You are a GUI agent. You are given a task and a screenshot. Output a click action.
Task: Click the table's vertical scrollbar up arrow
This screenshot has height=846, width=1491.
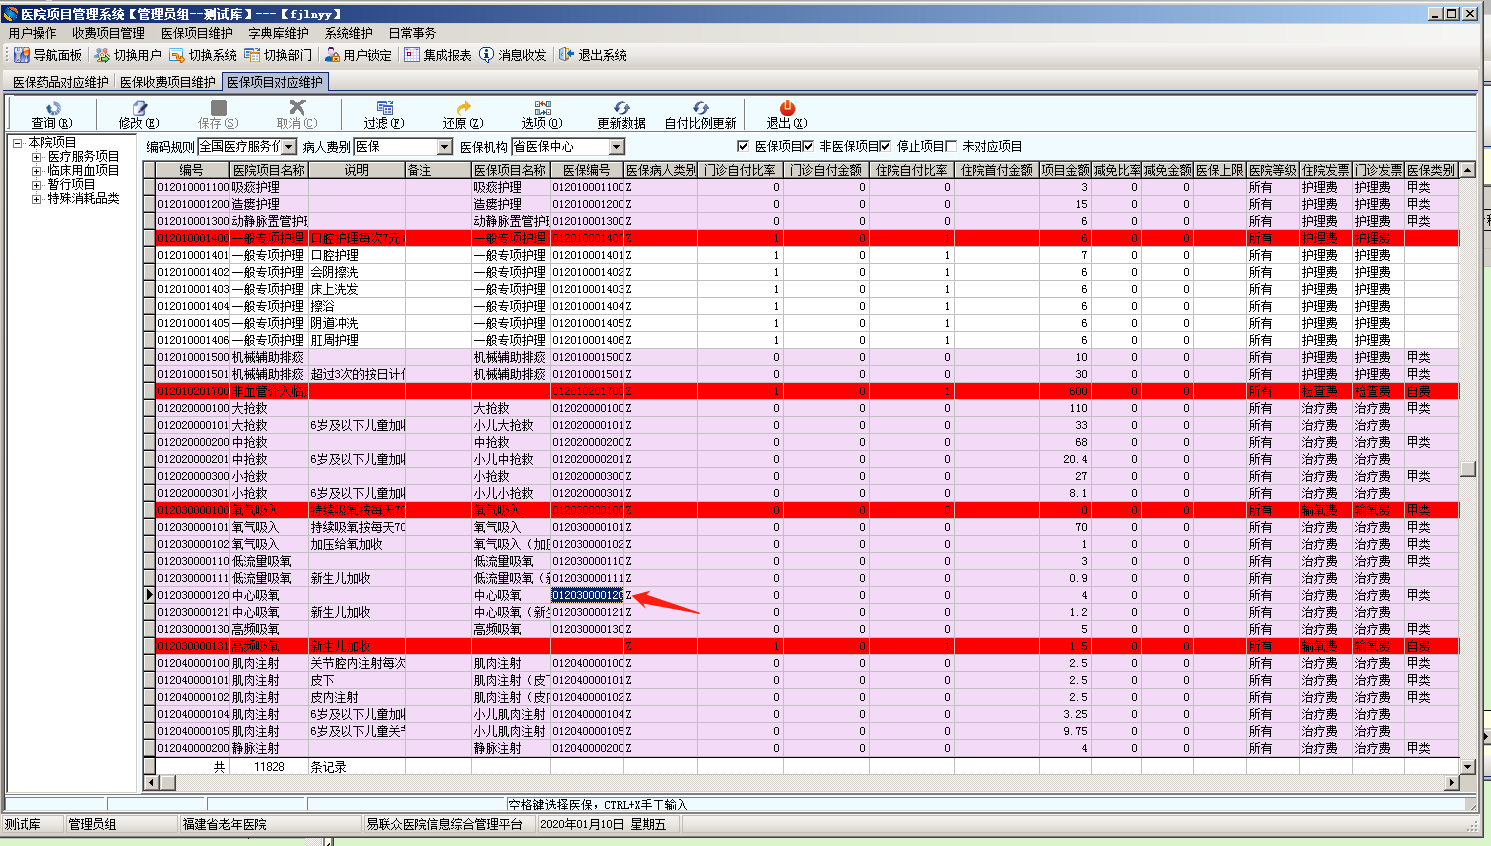pyautogui.click(x=1468, y=170)
